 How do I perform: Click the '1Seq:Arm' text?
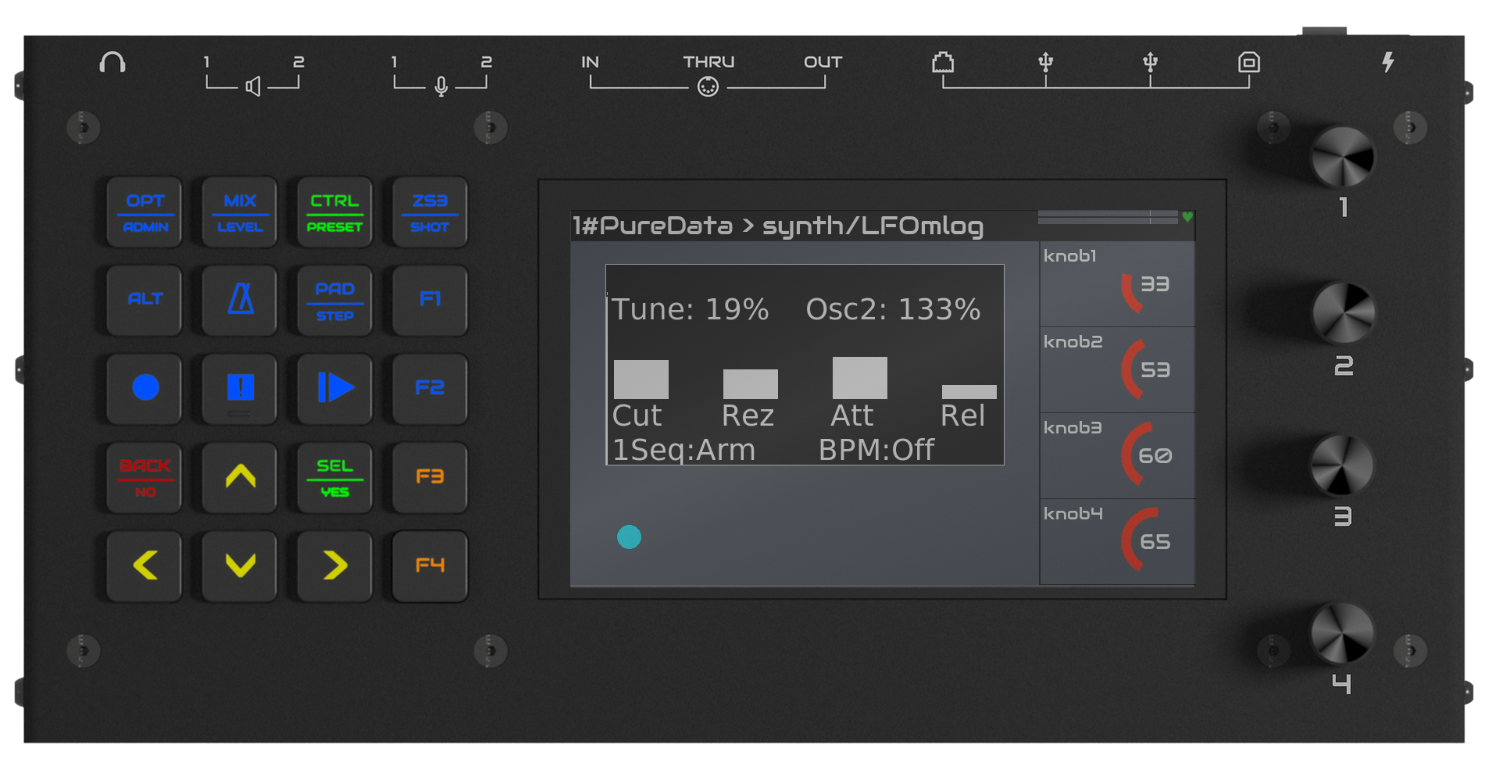tap(684, 450)
